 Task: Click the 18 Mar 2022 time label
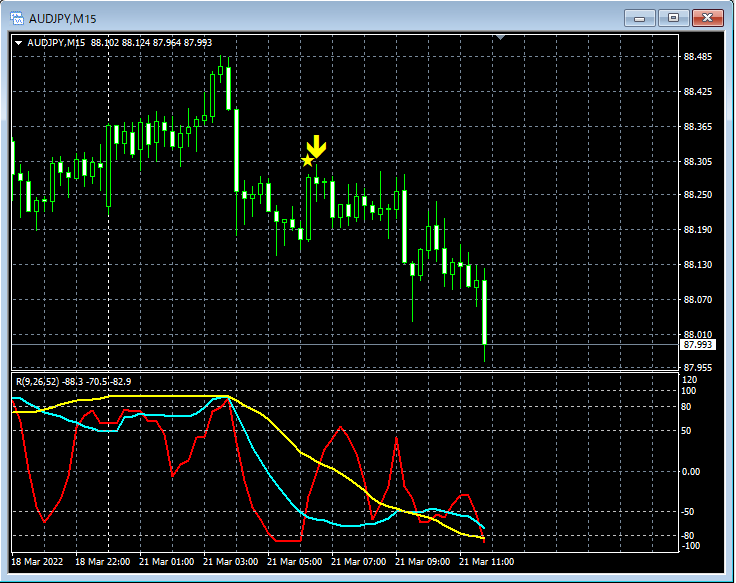(37, 562)
